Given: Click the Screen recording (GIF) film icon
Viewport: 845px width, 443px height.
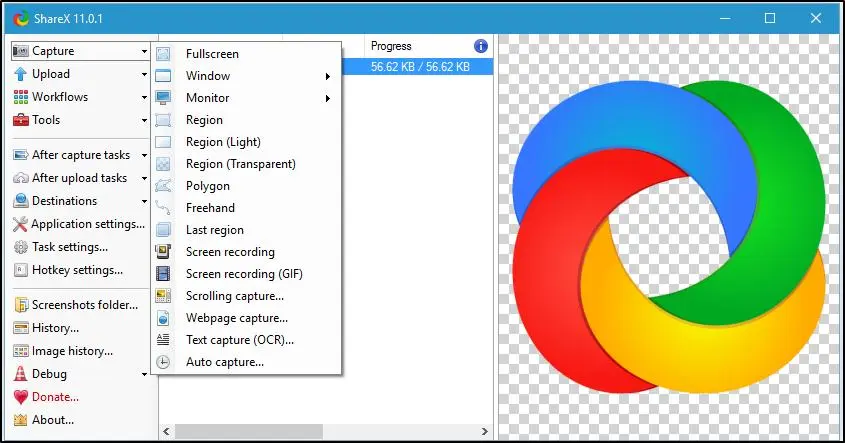Looking at the screenshot, I should (163, 274).
